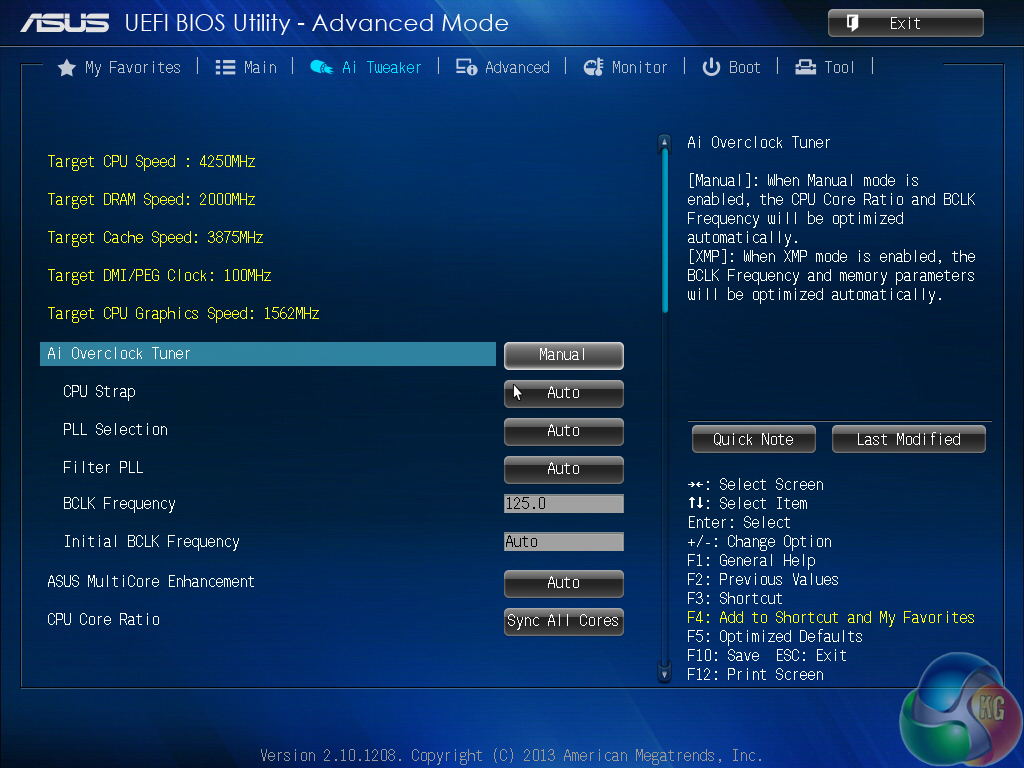Click the star icon beside My Favorites
The width and height of the screenshot is (1024, 768).
tap(67, 67)
